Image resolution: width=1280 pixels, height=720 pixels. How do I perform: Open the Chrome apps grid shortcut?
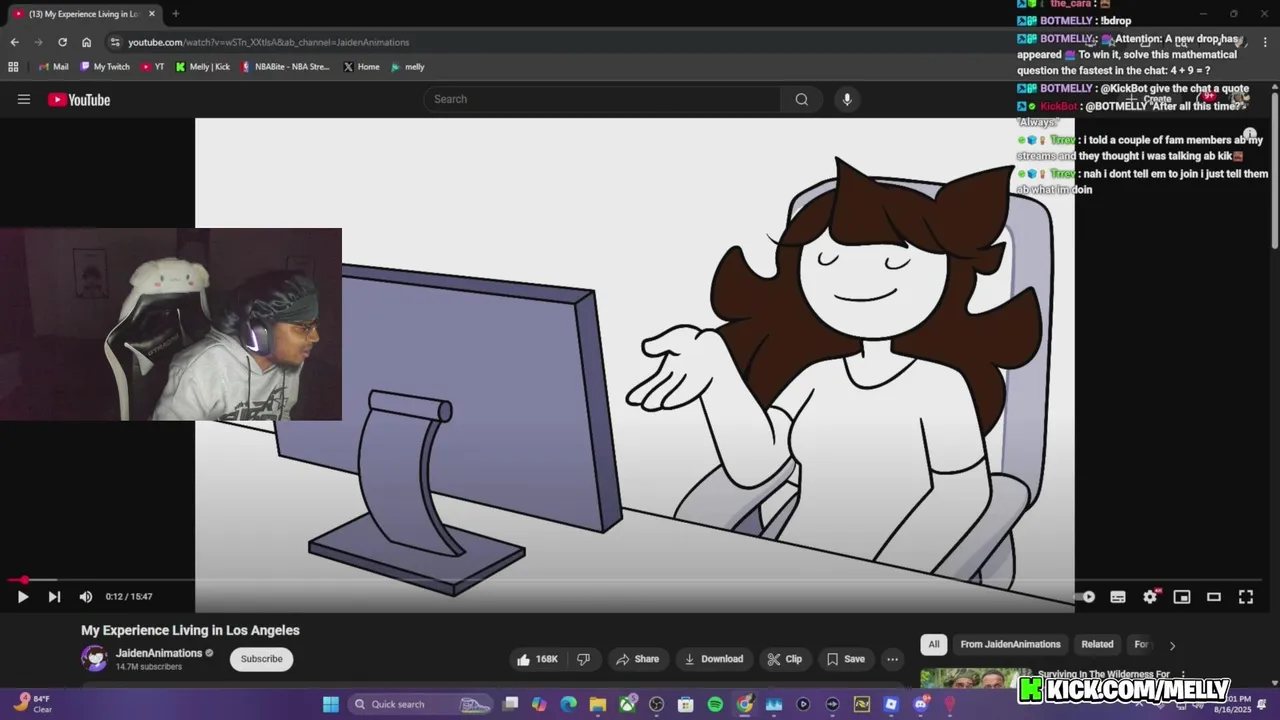[x=13, y=67]
